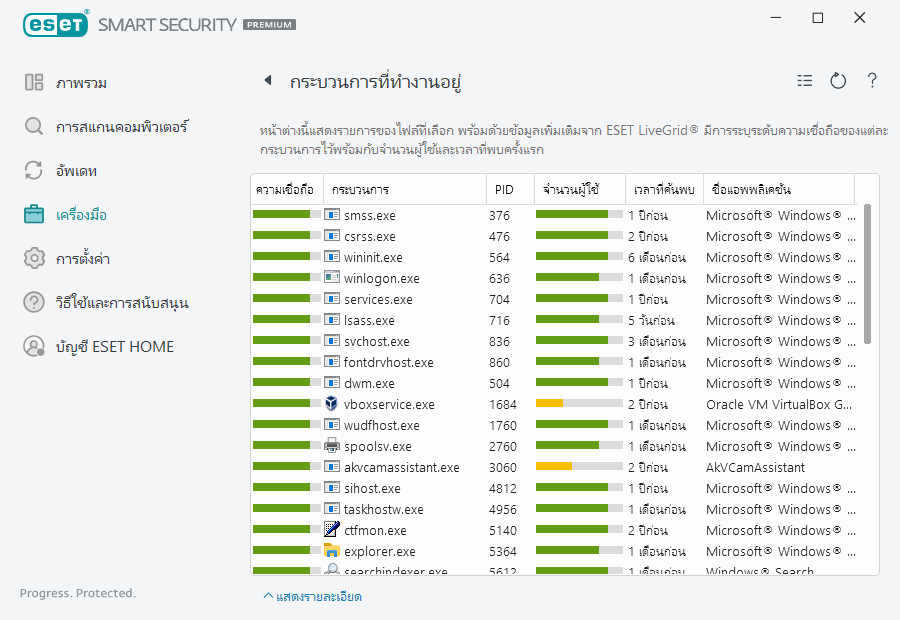Open the list view options icon

805,81
